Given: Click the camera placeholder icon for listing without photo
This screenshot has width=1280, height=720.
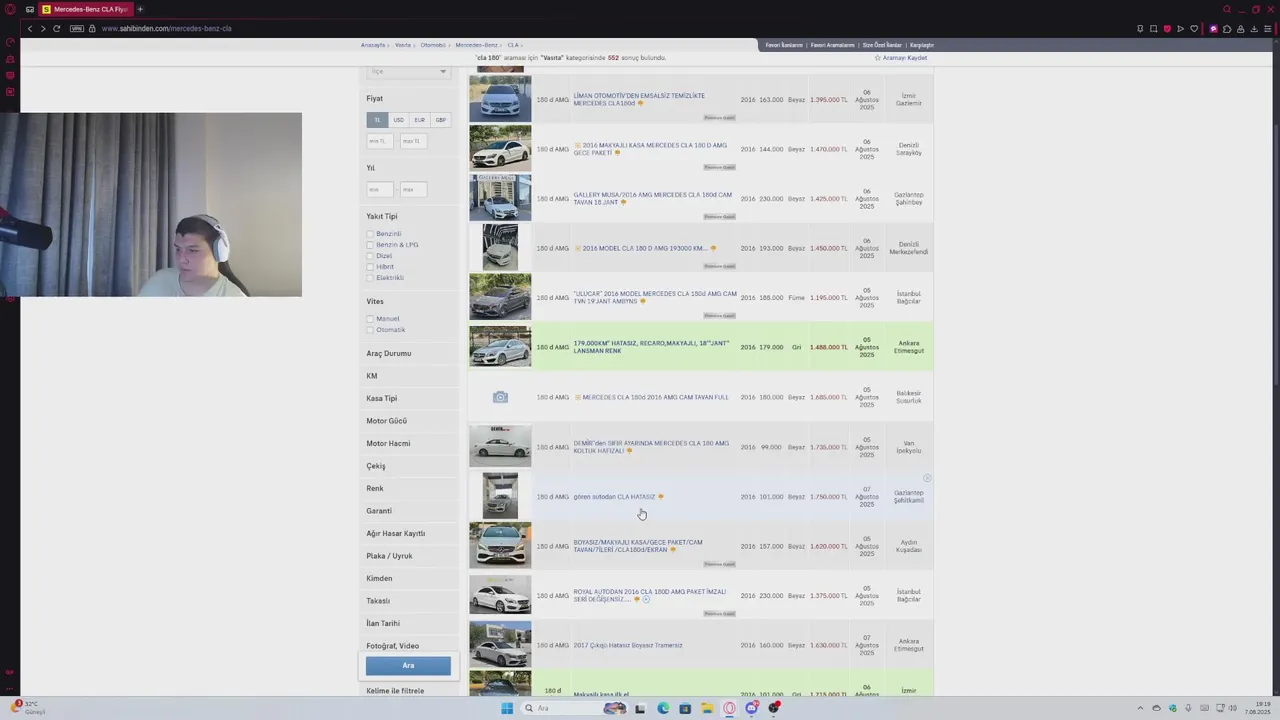Looking at the screenshot, I should (500, 397).
